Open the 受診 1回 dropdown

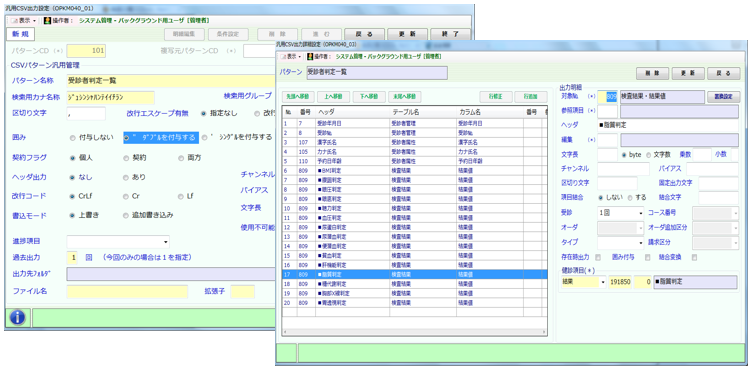click(621, 213)
